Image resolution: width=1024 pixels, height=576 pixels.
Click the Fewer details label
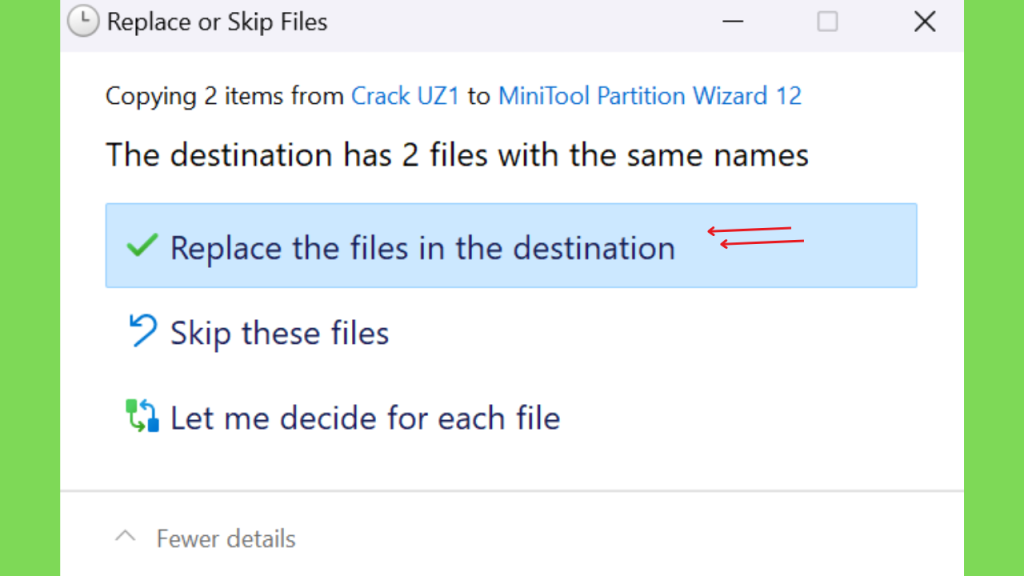(x=226, y=539)
